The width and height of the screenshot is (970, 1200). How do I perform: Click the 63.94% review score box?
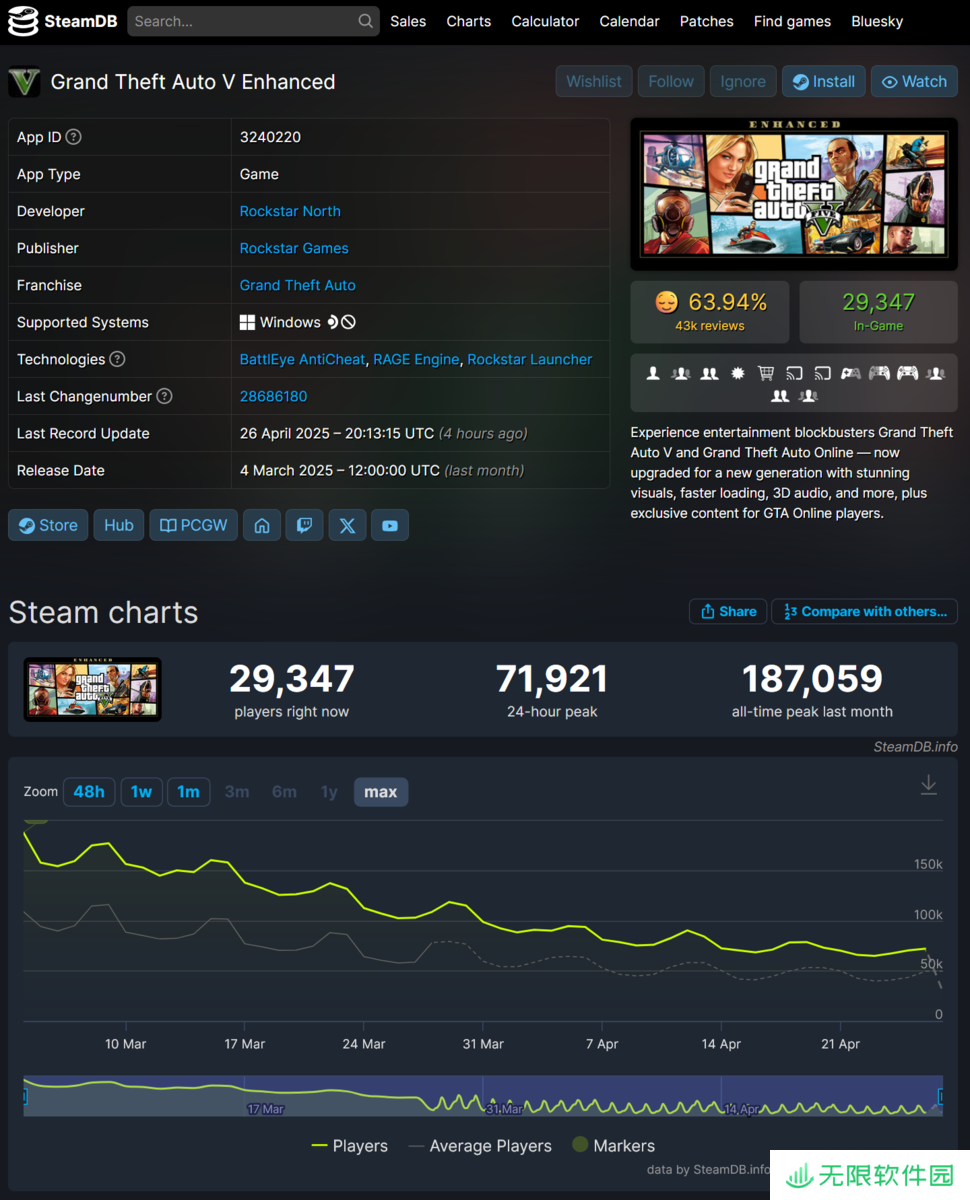coord(710,312)
